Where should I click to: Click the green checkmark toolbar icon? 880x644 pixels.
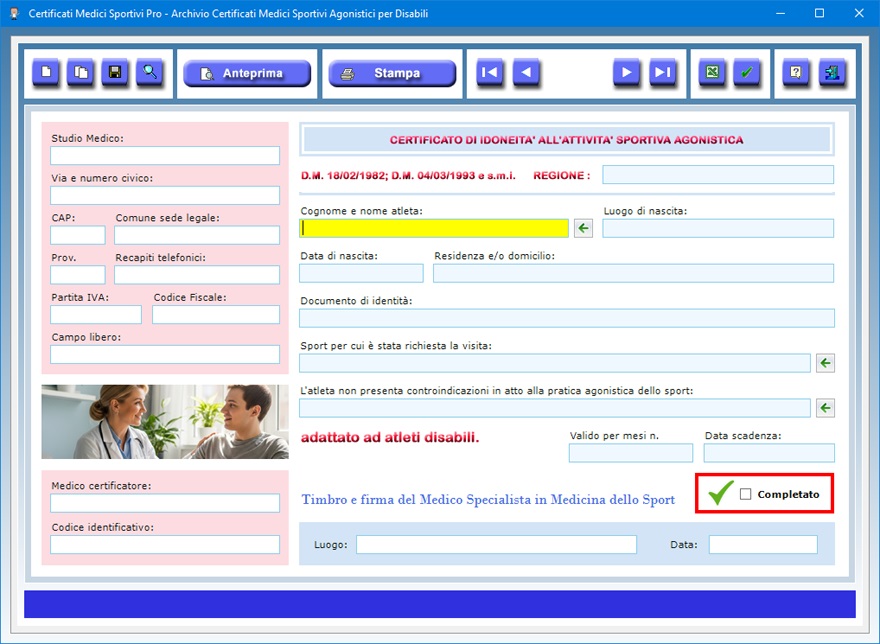(747, 73)
